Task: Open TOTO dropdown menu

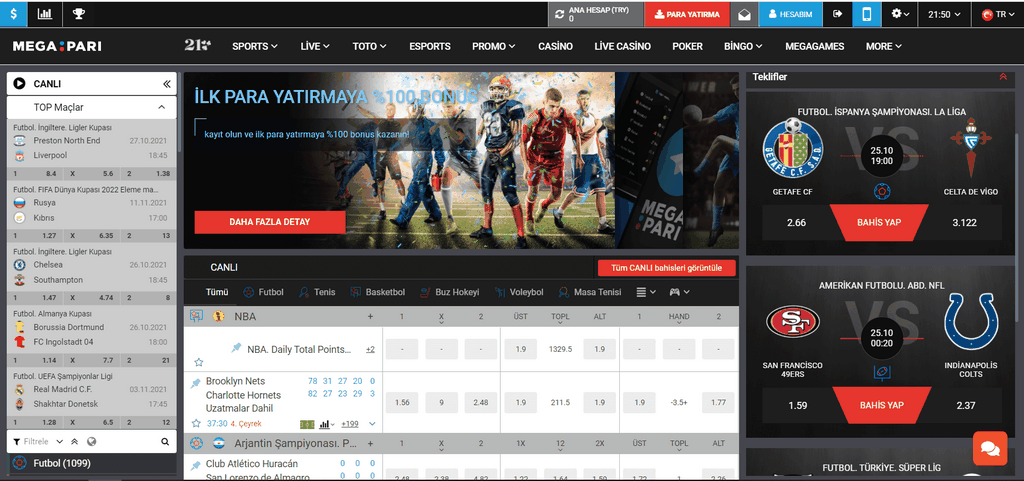Action: tap(370, 46)
